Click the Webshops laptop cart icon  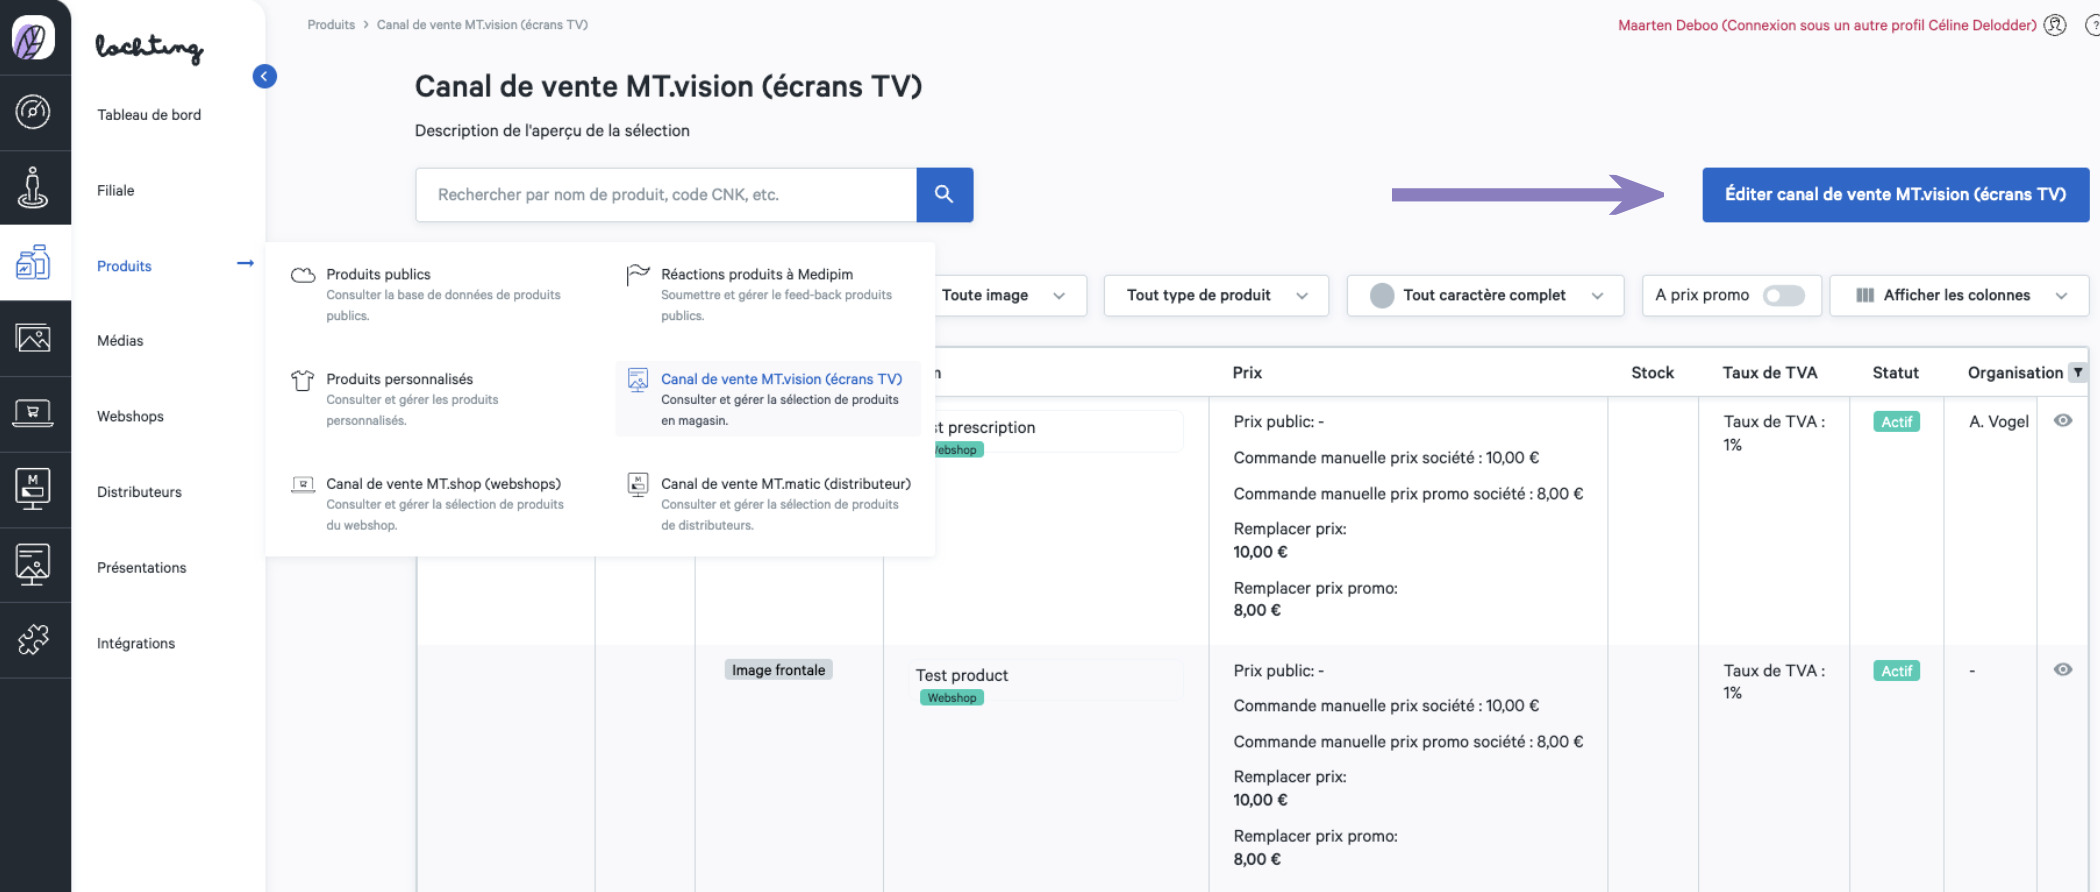(x=33, y=413)
